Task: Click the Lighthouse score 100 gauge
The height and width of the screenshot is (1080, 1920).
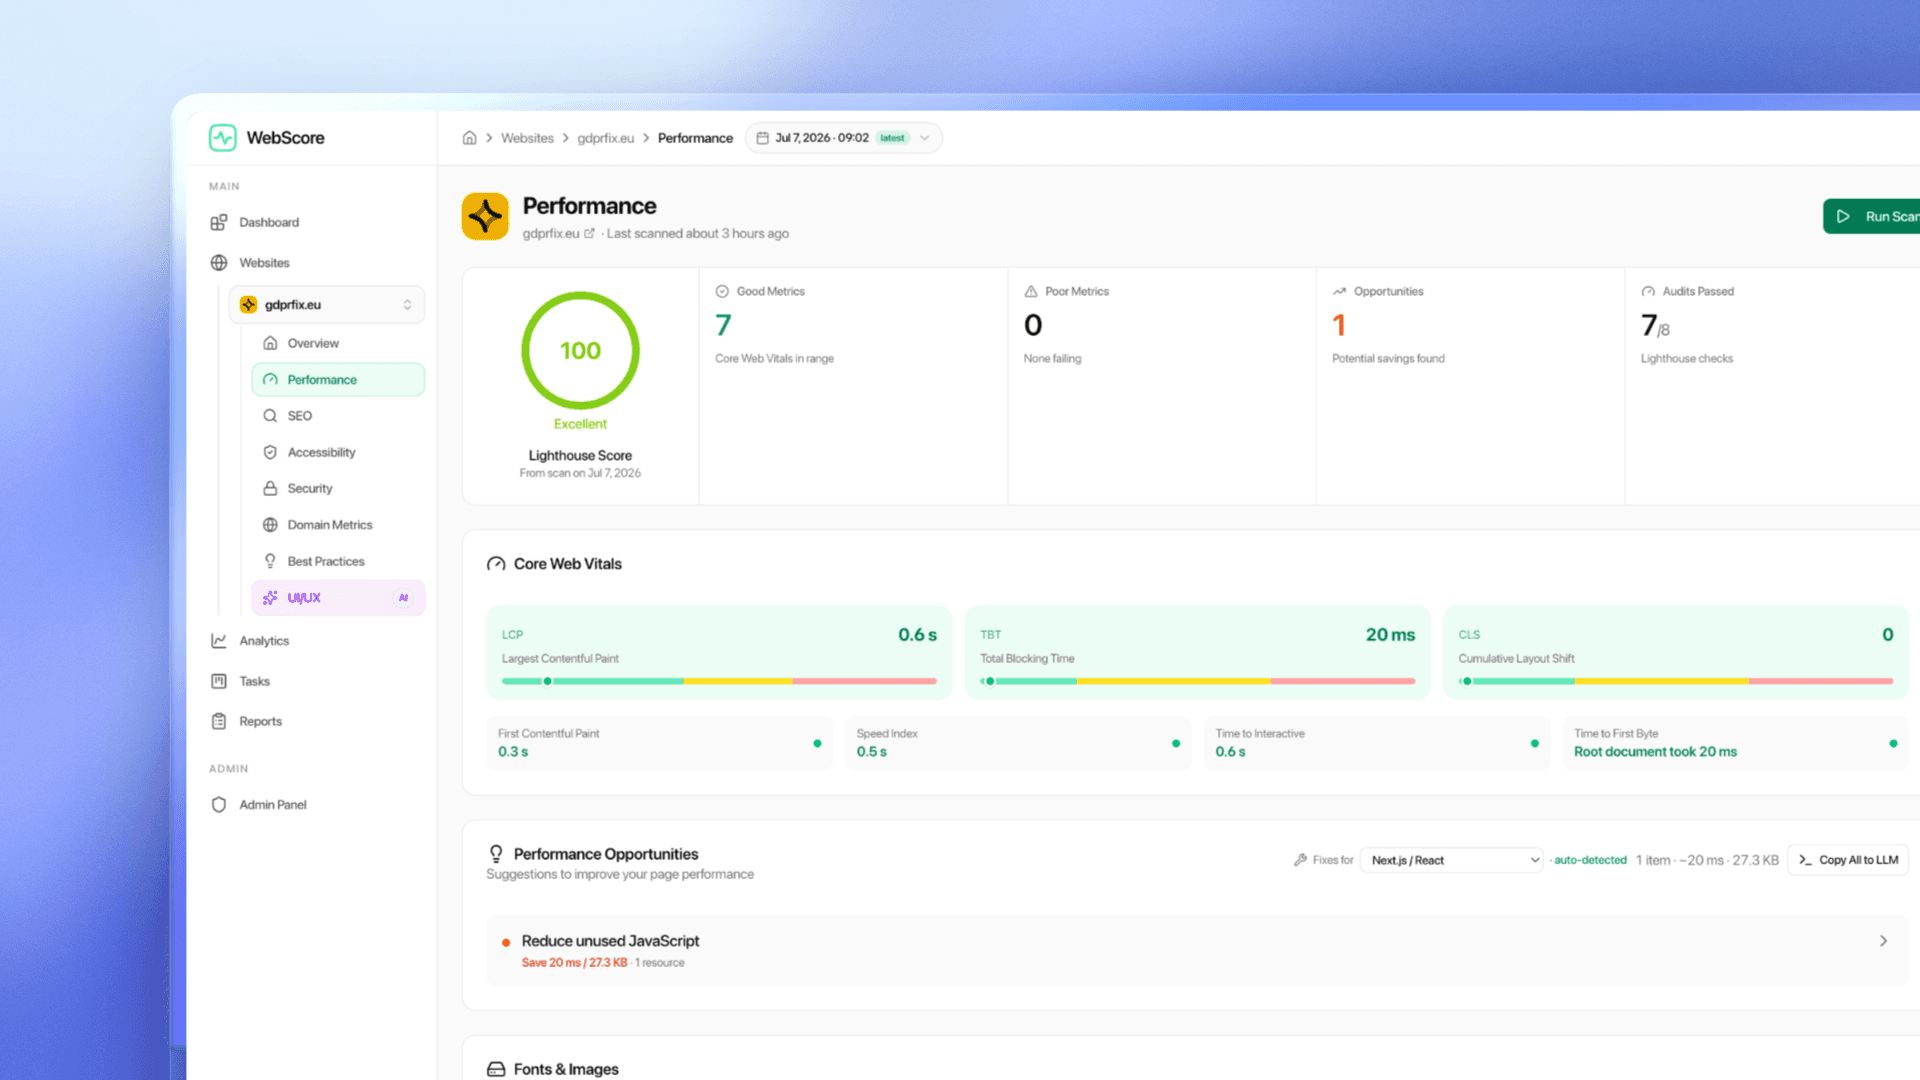Action: pyautogui.click(x=580, y=350)
